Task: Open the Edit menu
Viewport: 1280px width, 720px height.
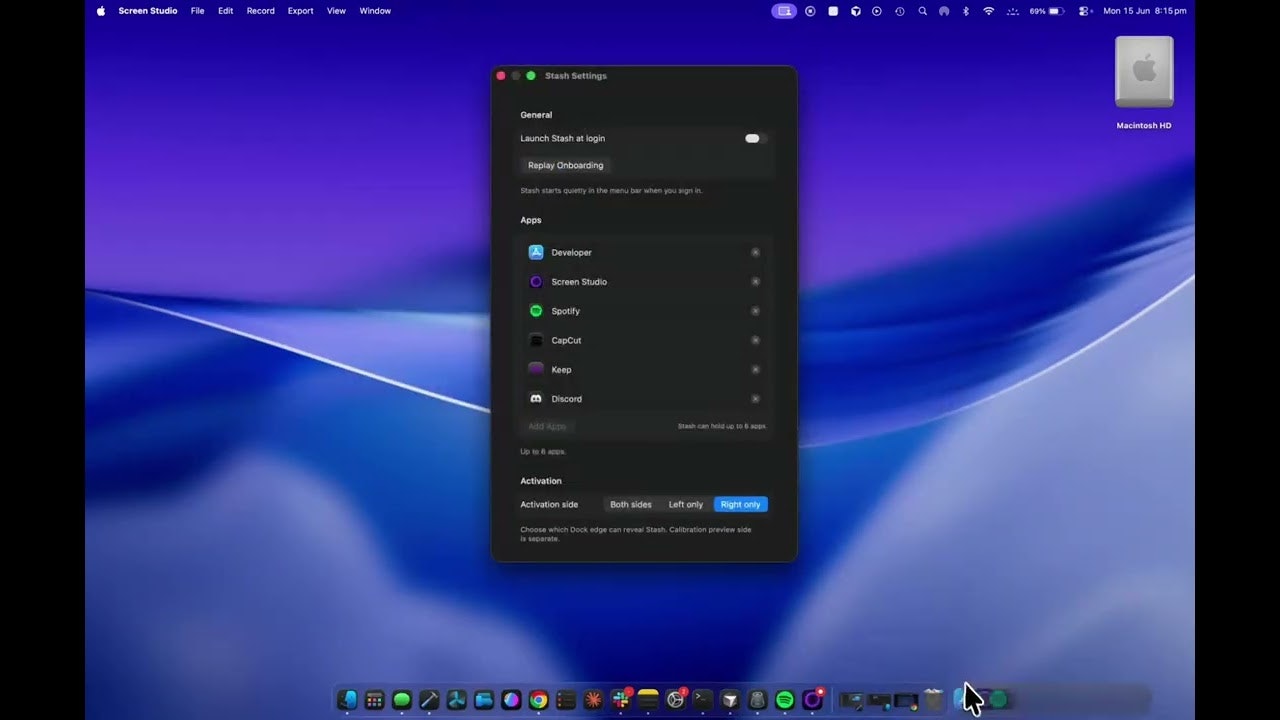Action: 226,11
